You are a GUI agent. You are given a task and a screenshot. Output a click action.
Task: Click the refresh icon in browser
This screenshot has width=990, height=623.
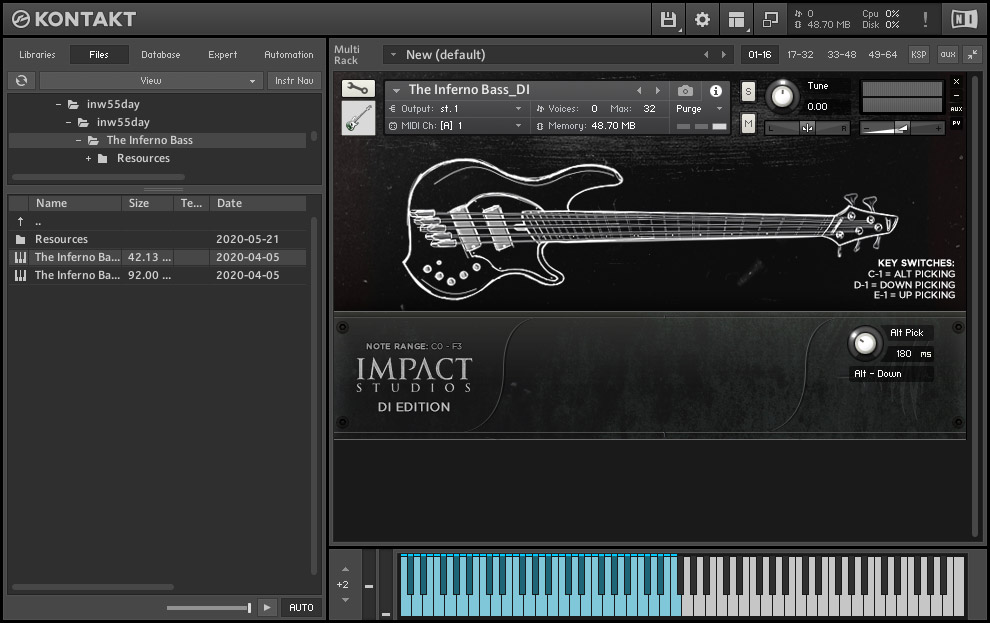20,80
